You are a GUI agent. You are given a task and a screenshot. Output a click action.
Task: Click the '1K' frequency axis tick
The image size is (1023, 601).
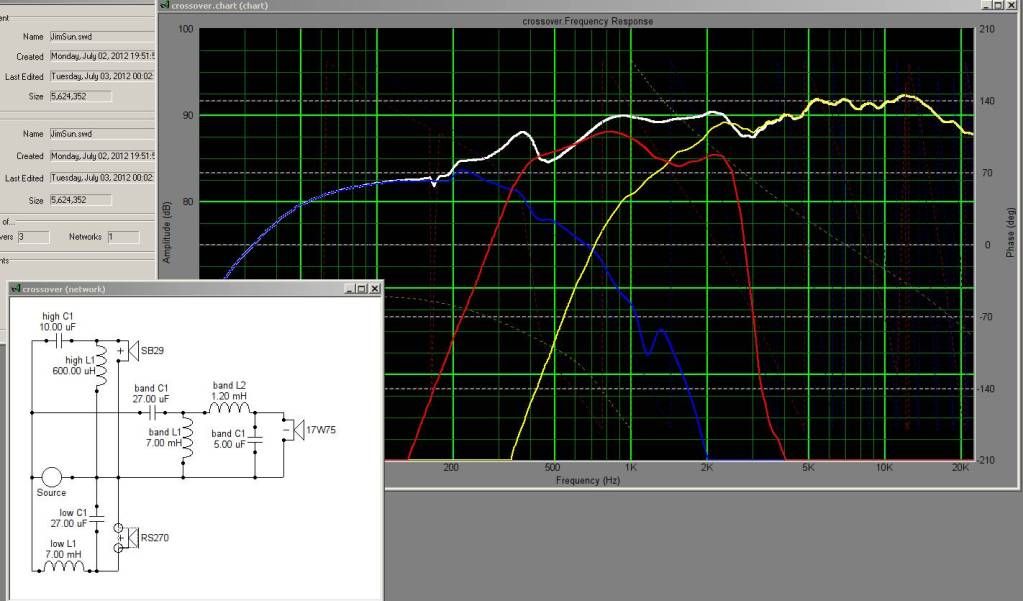coord(630,467)
